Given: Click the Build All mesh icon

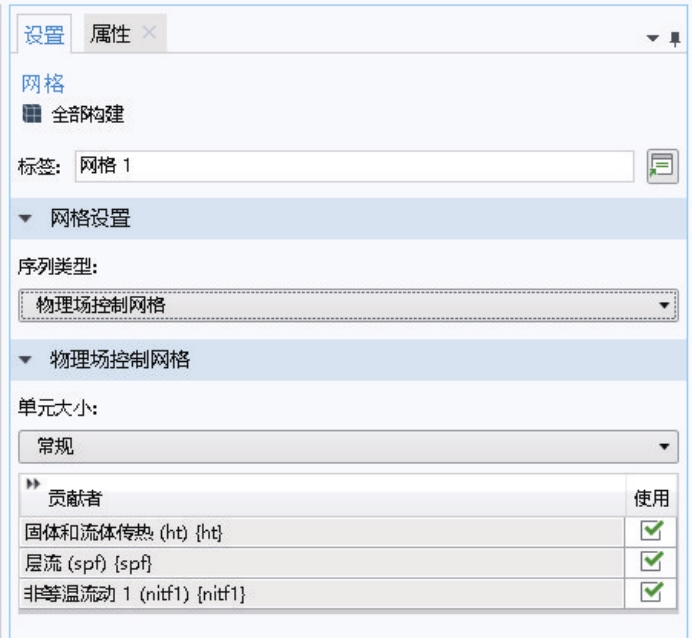Looking at the screenshot, I should point(28,113).
